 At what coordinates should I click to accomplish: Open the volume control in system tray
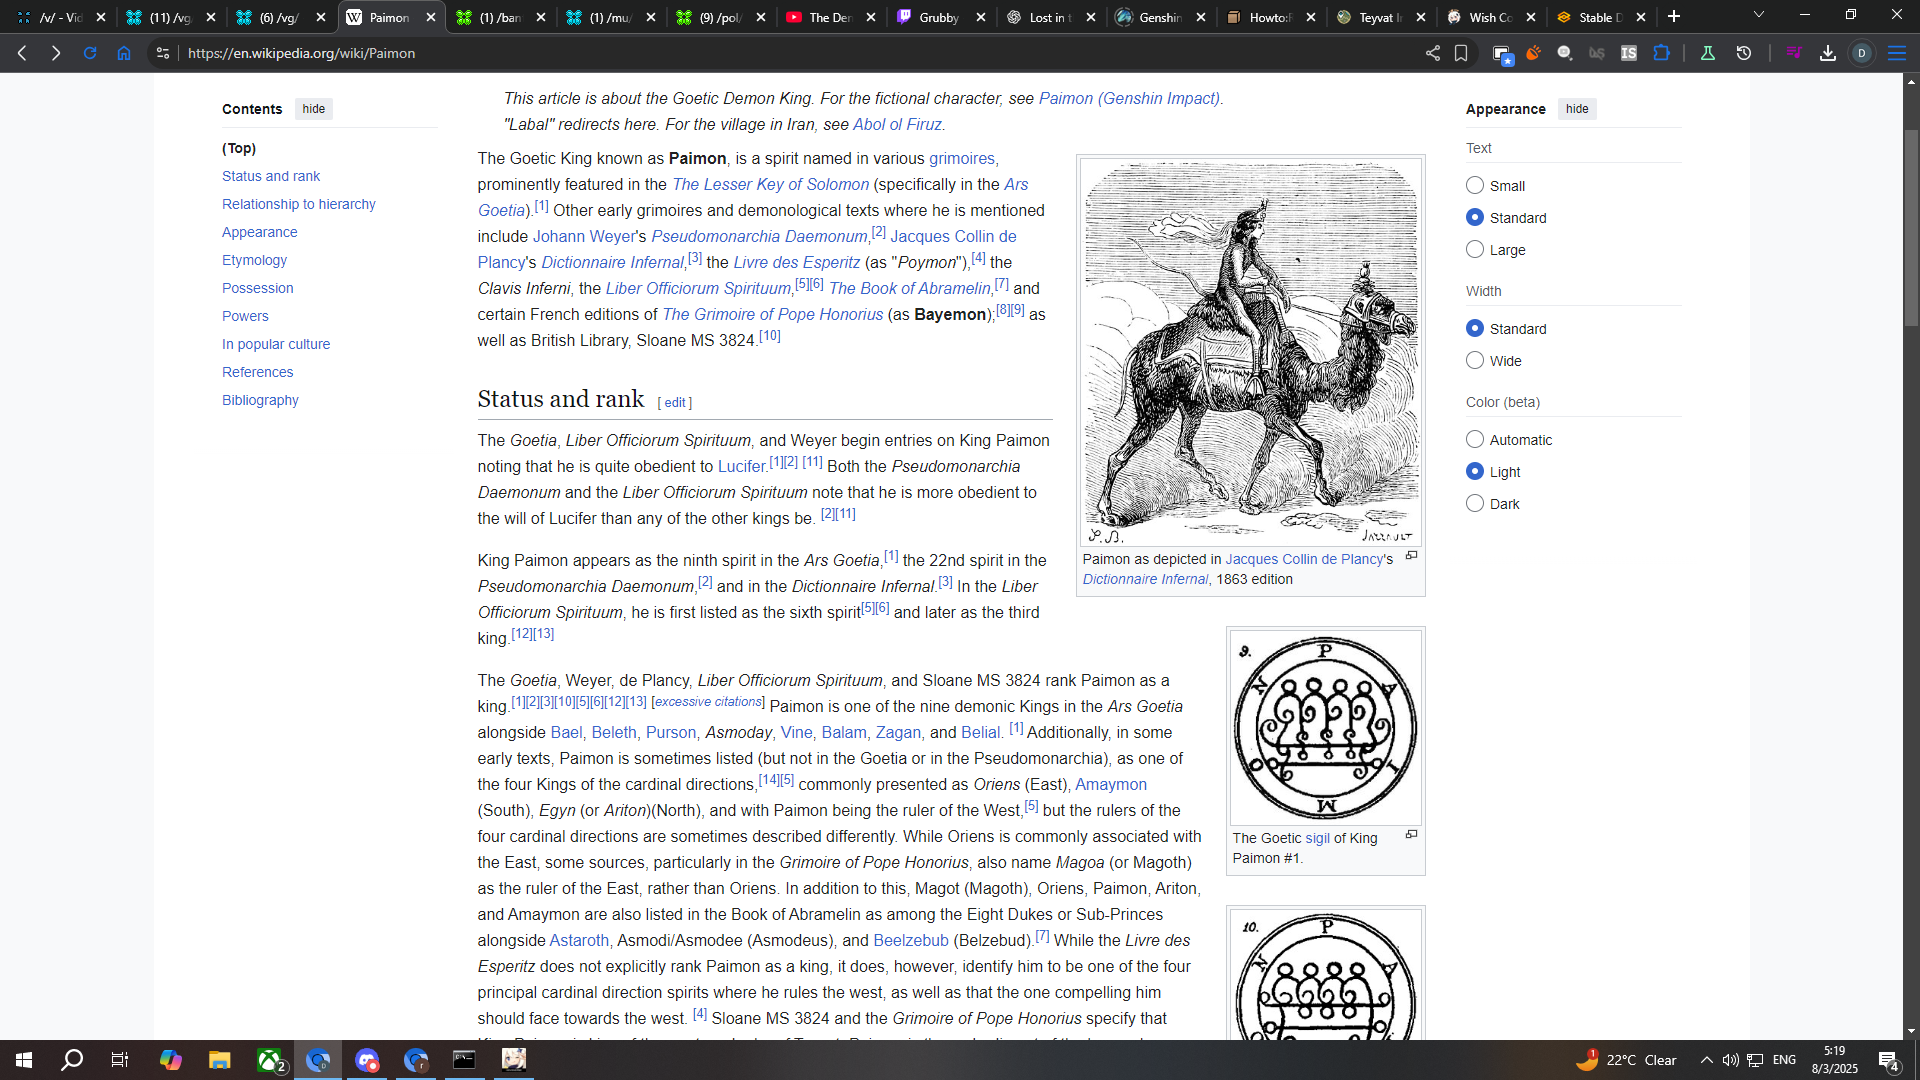[x=1730, y=1060]
